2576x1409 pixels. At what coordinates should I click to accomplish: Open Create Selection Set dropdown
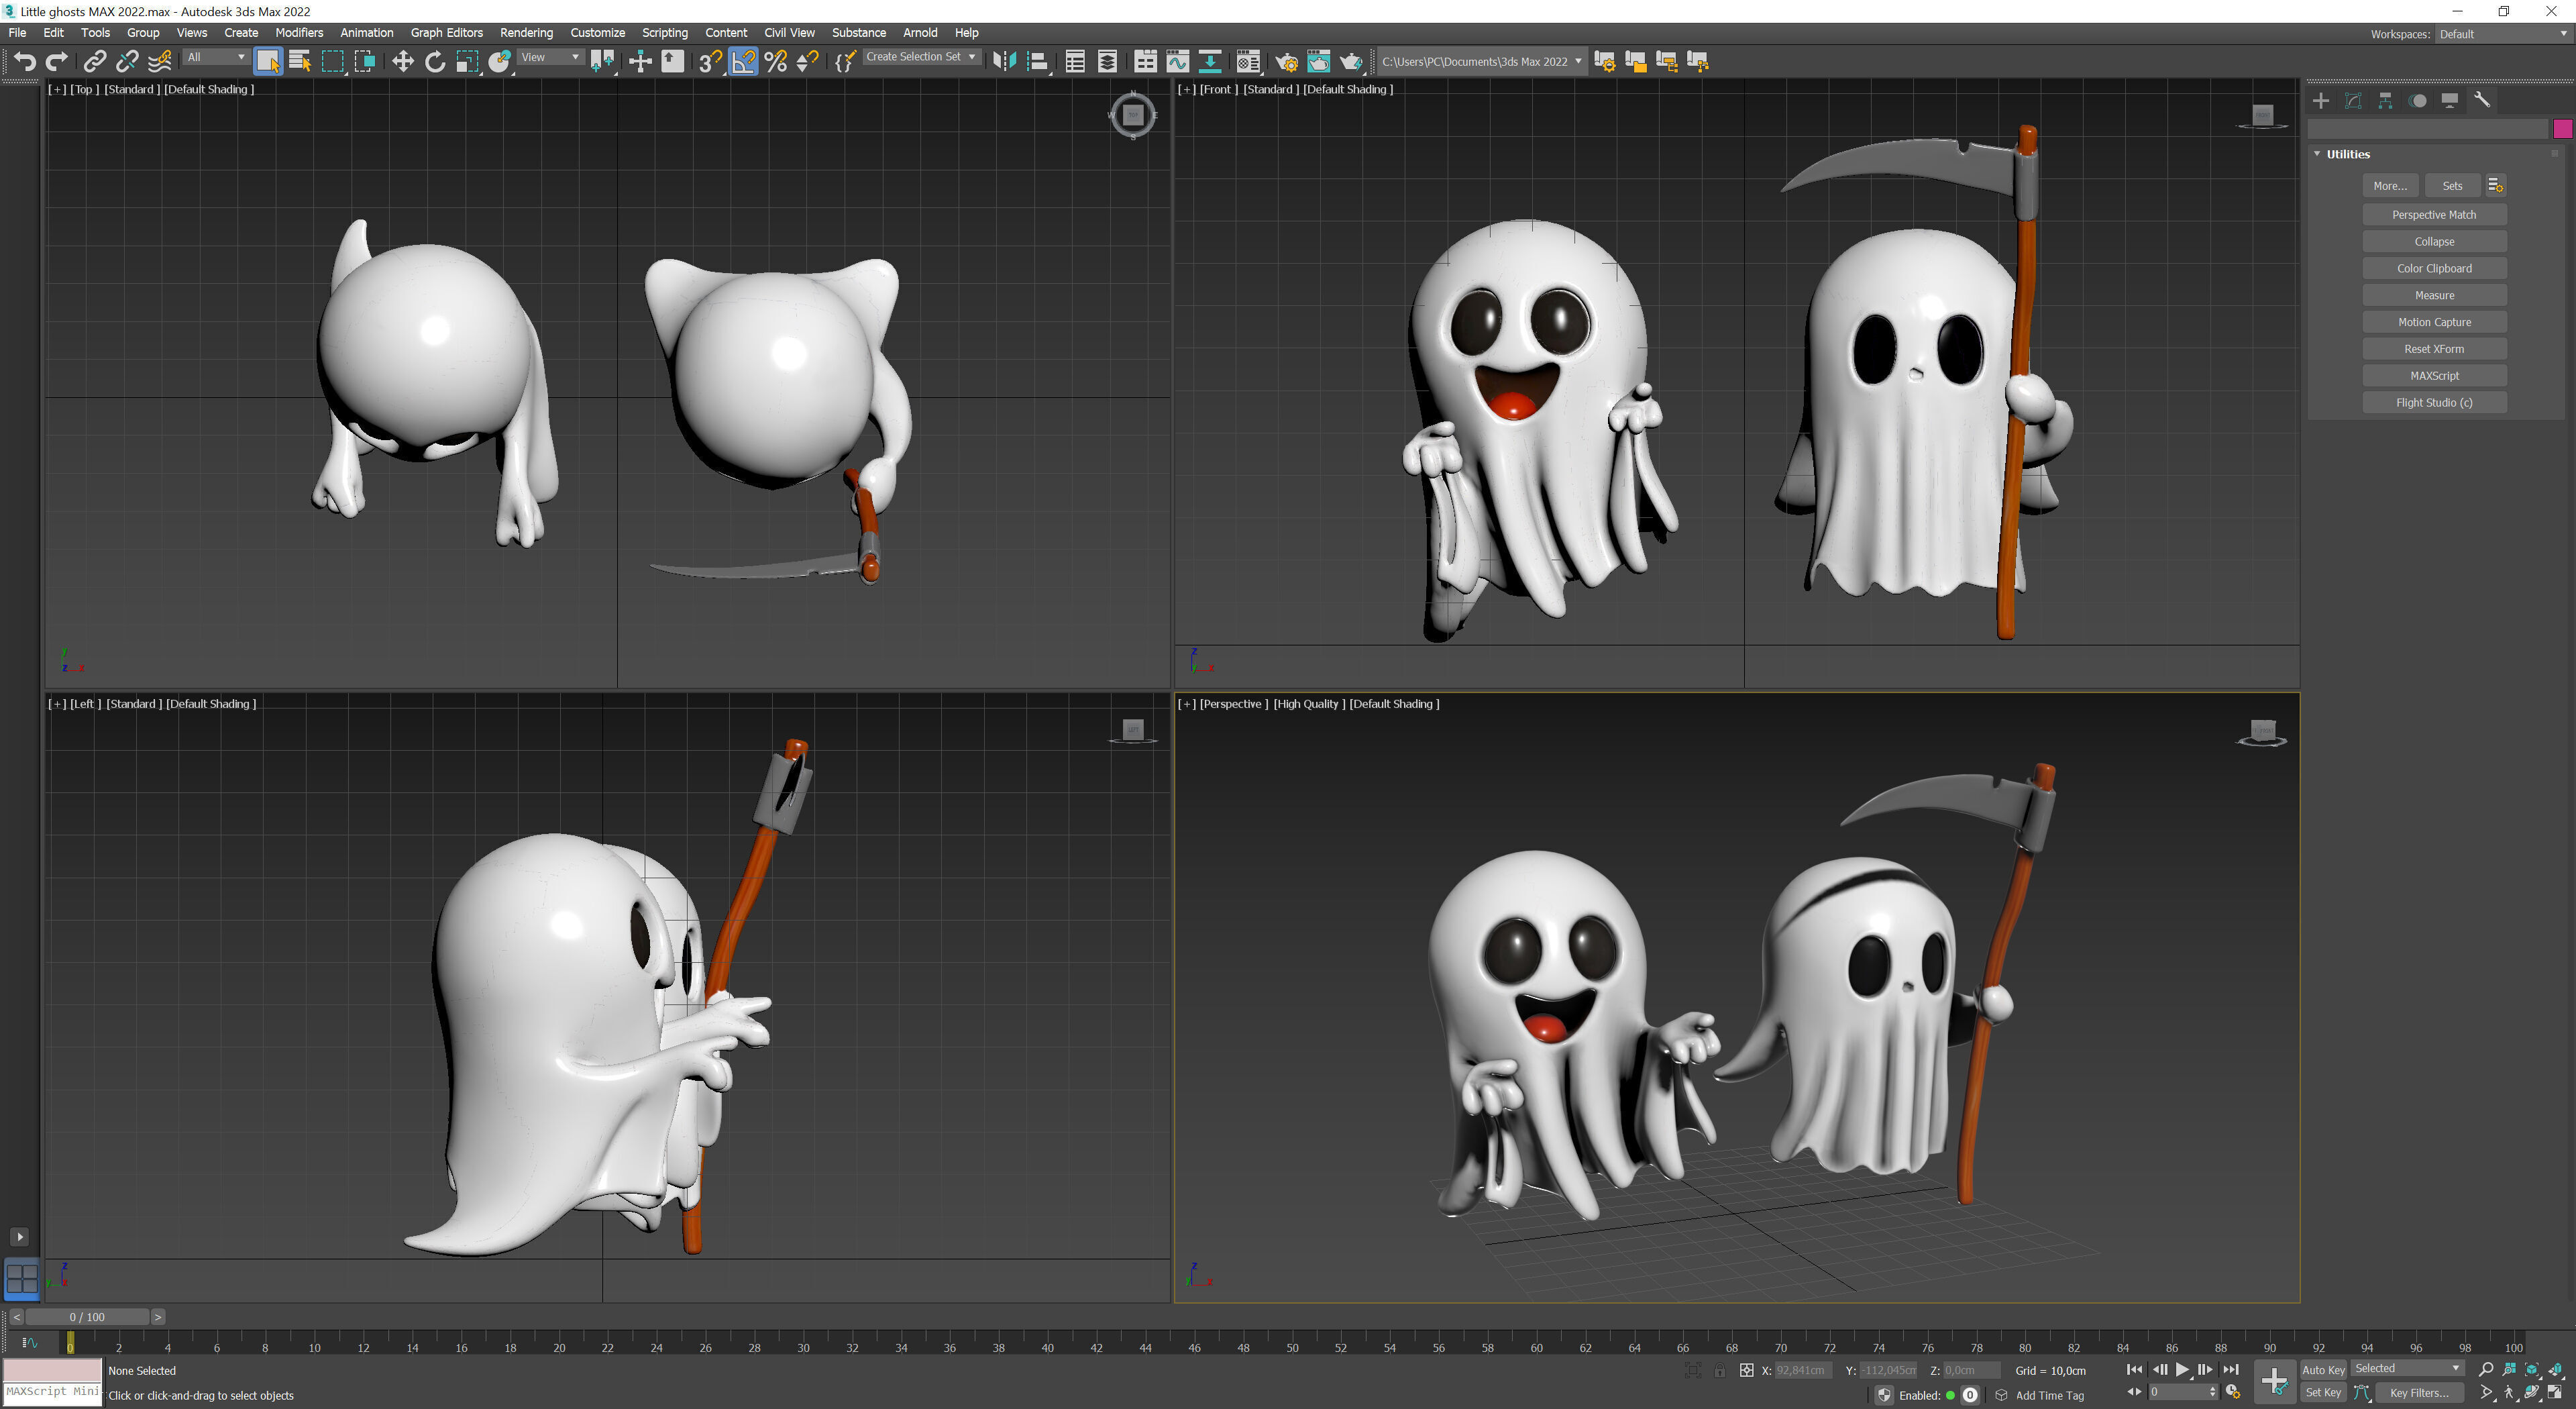[x=921, y=57]
